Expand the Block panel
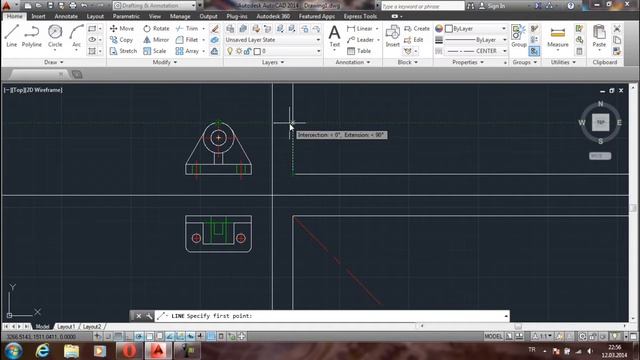The image size is (640, 360). tap(407, 62)
